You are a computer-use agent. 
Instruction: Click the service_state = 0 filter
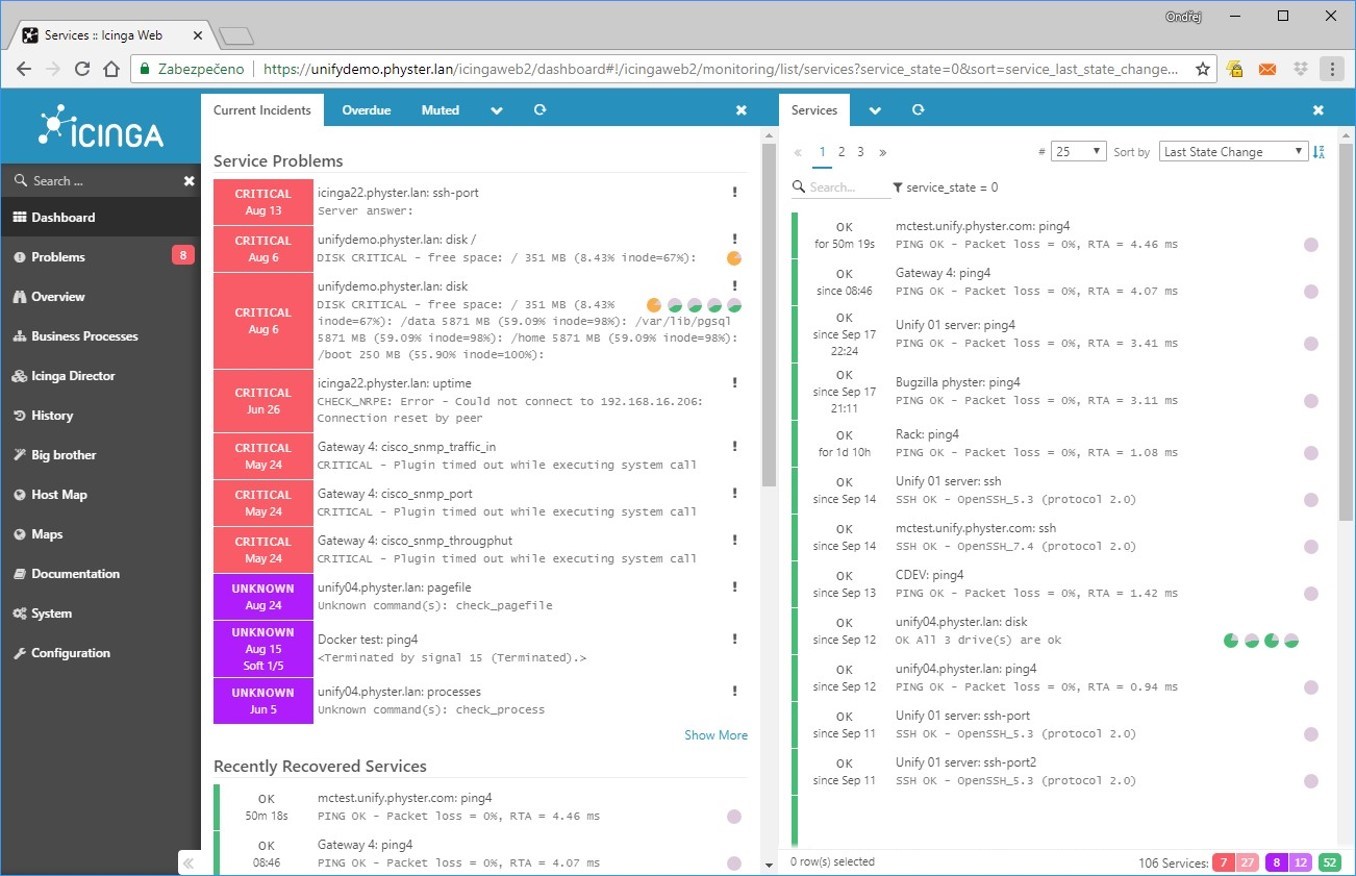point(945,187)
